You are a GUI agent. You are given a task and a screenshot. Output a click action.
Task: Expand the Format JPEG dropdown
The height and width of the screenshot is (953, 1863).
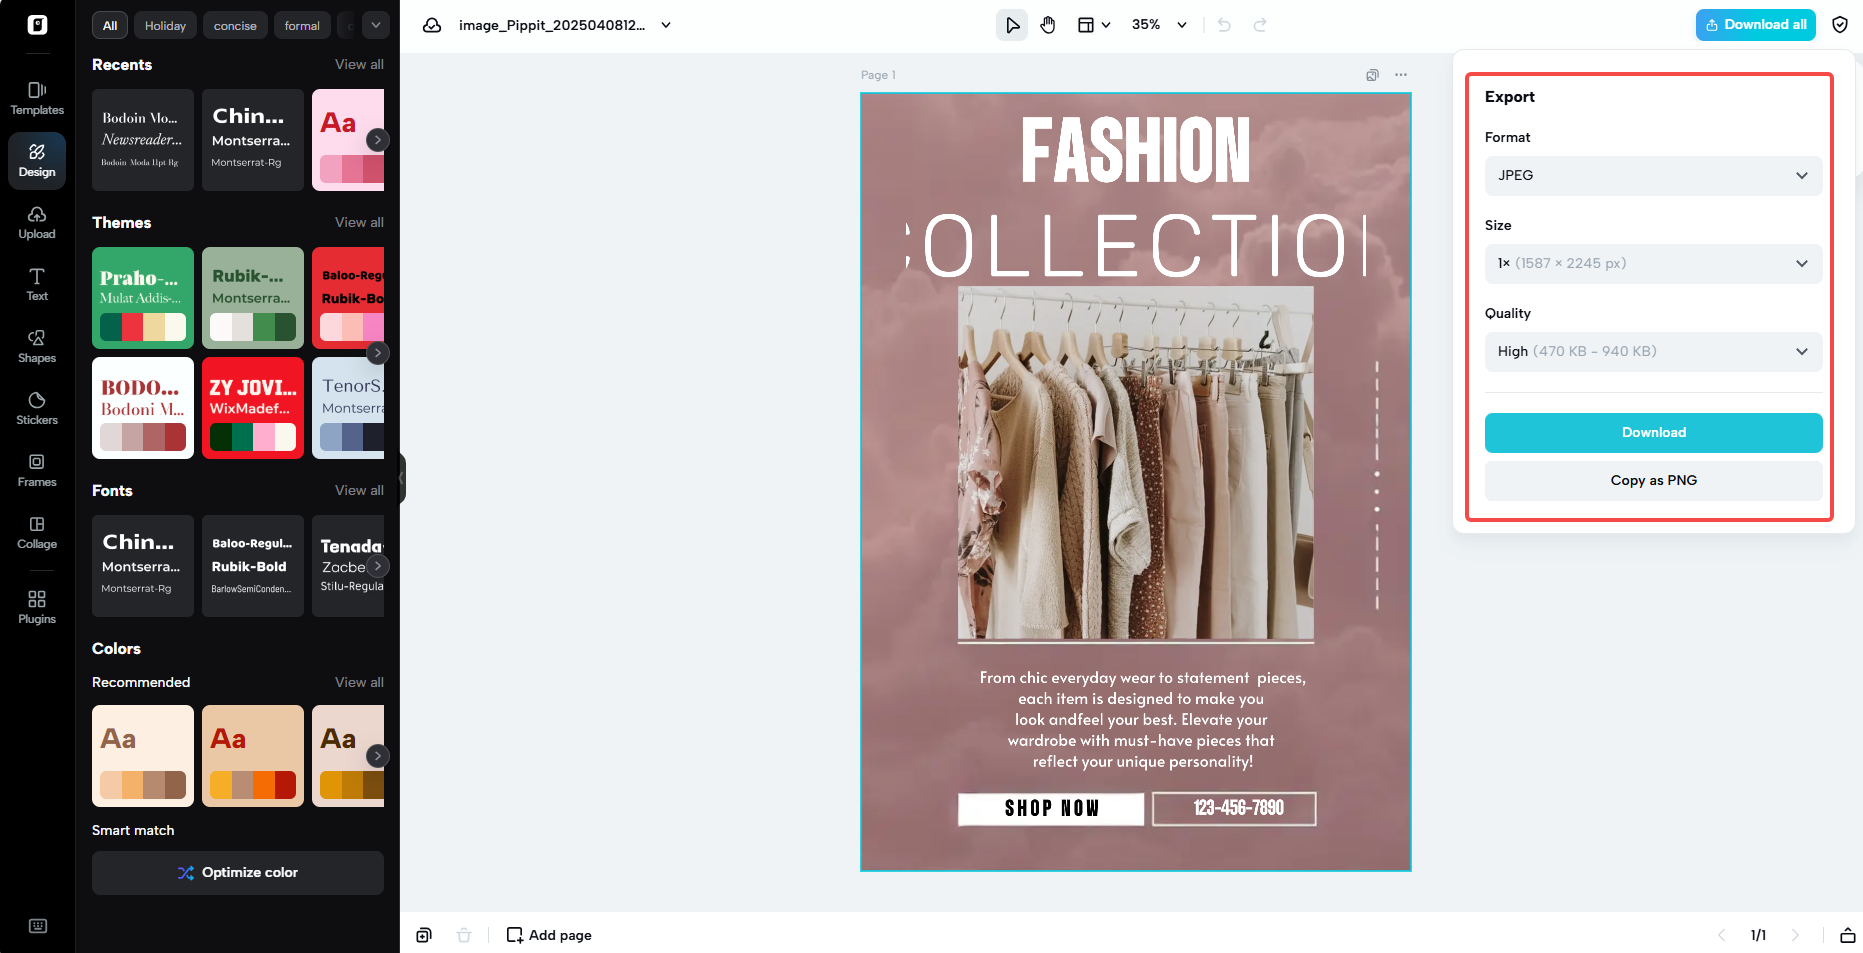tap(1653, 176)
